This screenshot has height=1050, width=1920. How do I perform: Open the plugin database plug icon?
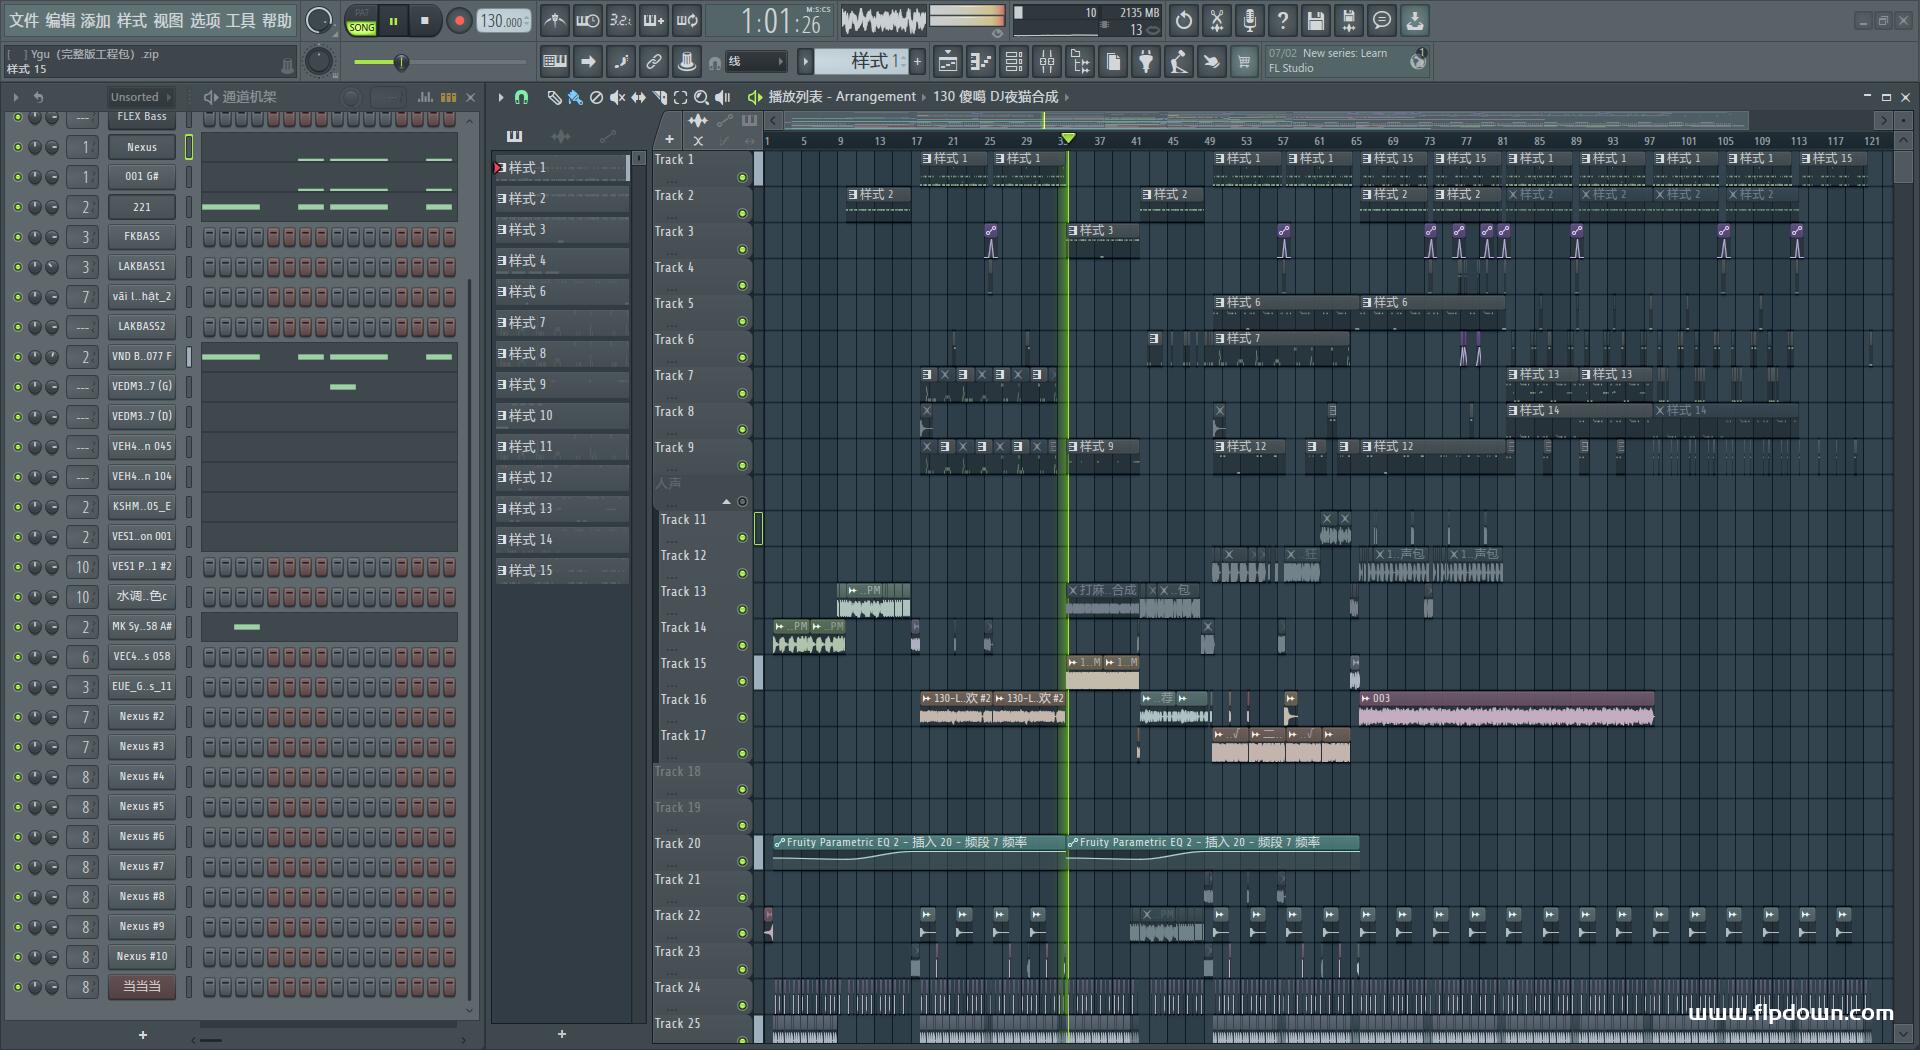1146,63
